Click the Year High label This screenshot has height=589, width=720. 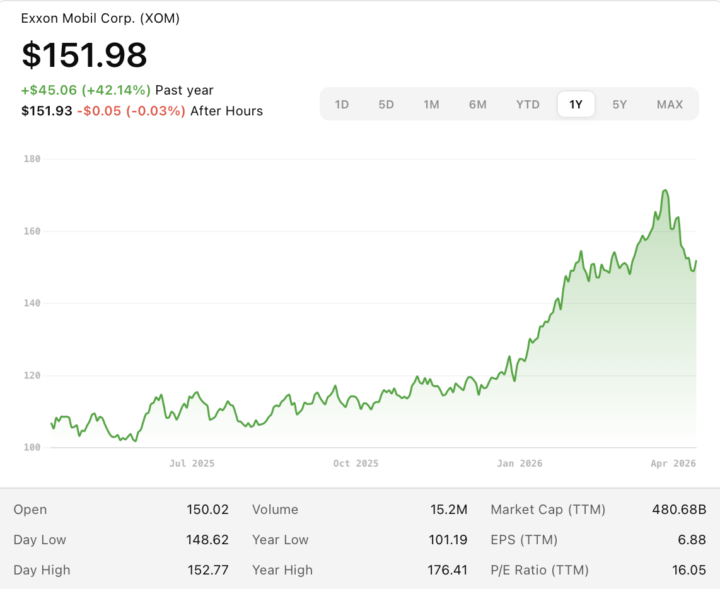282,570
